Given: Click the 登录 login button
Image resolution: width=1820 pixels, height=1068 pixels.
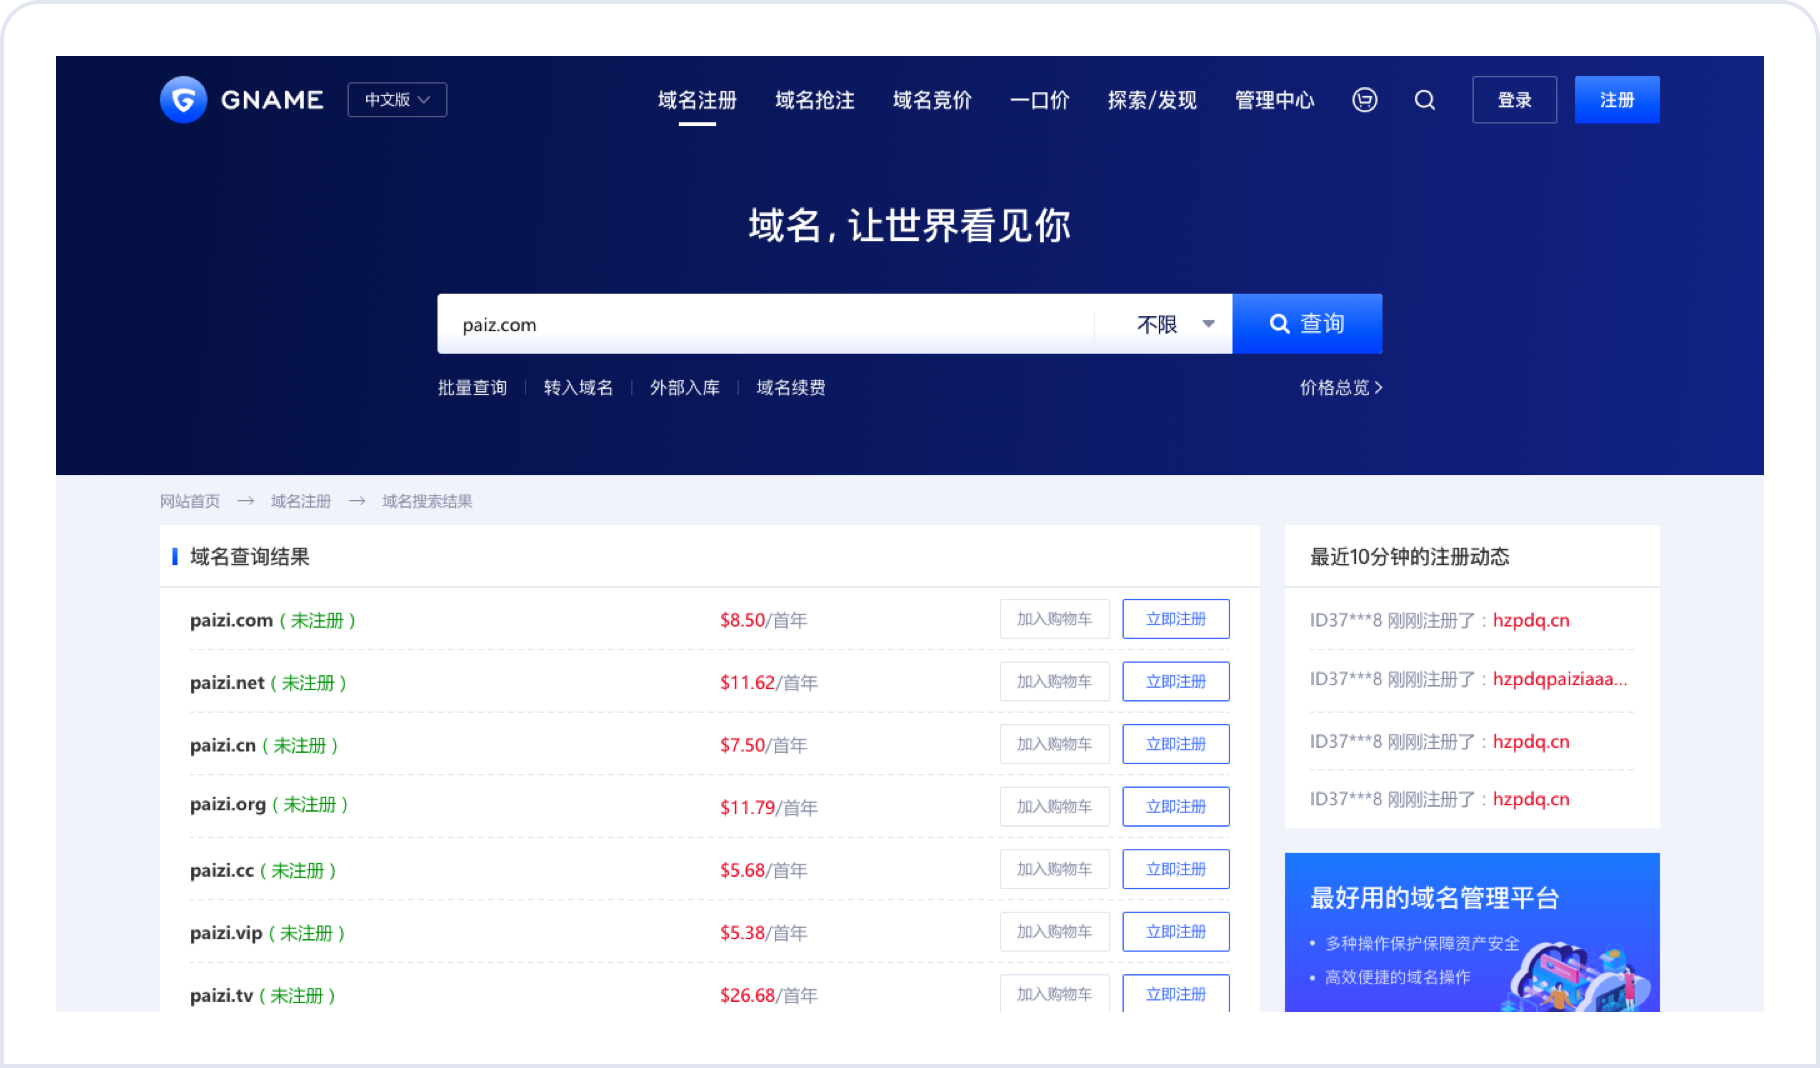Looking at the screenshot, I should point(1514,100).
